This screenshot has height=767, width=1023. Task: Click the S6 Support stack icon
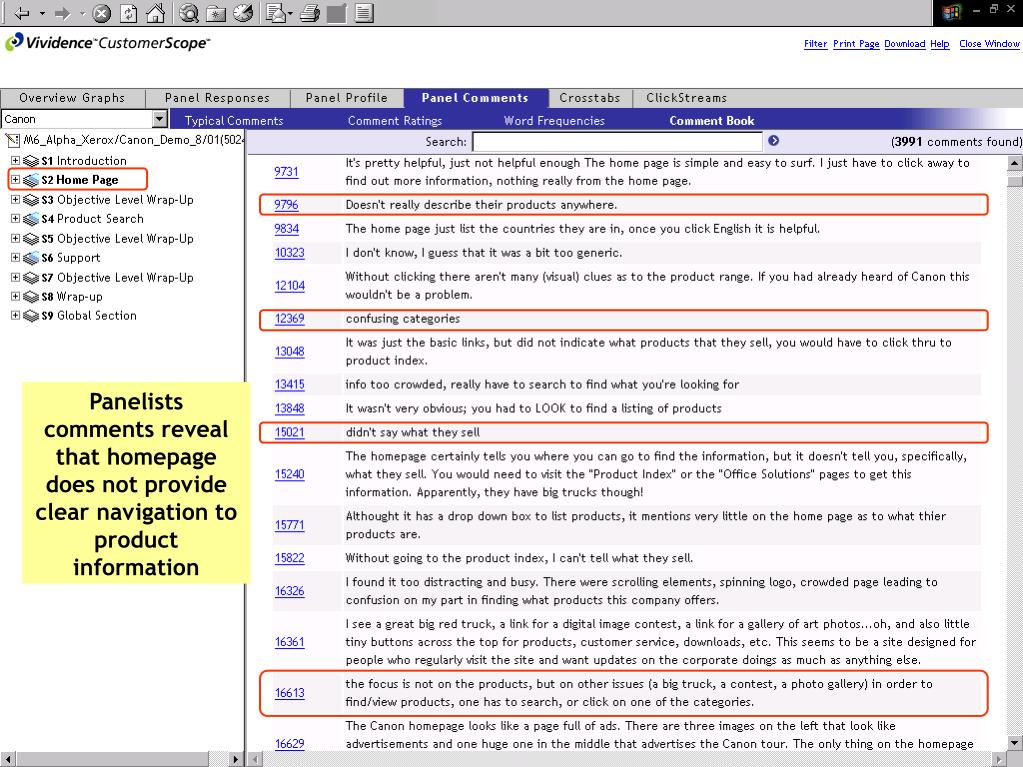31,258
